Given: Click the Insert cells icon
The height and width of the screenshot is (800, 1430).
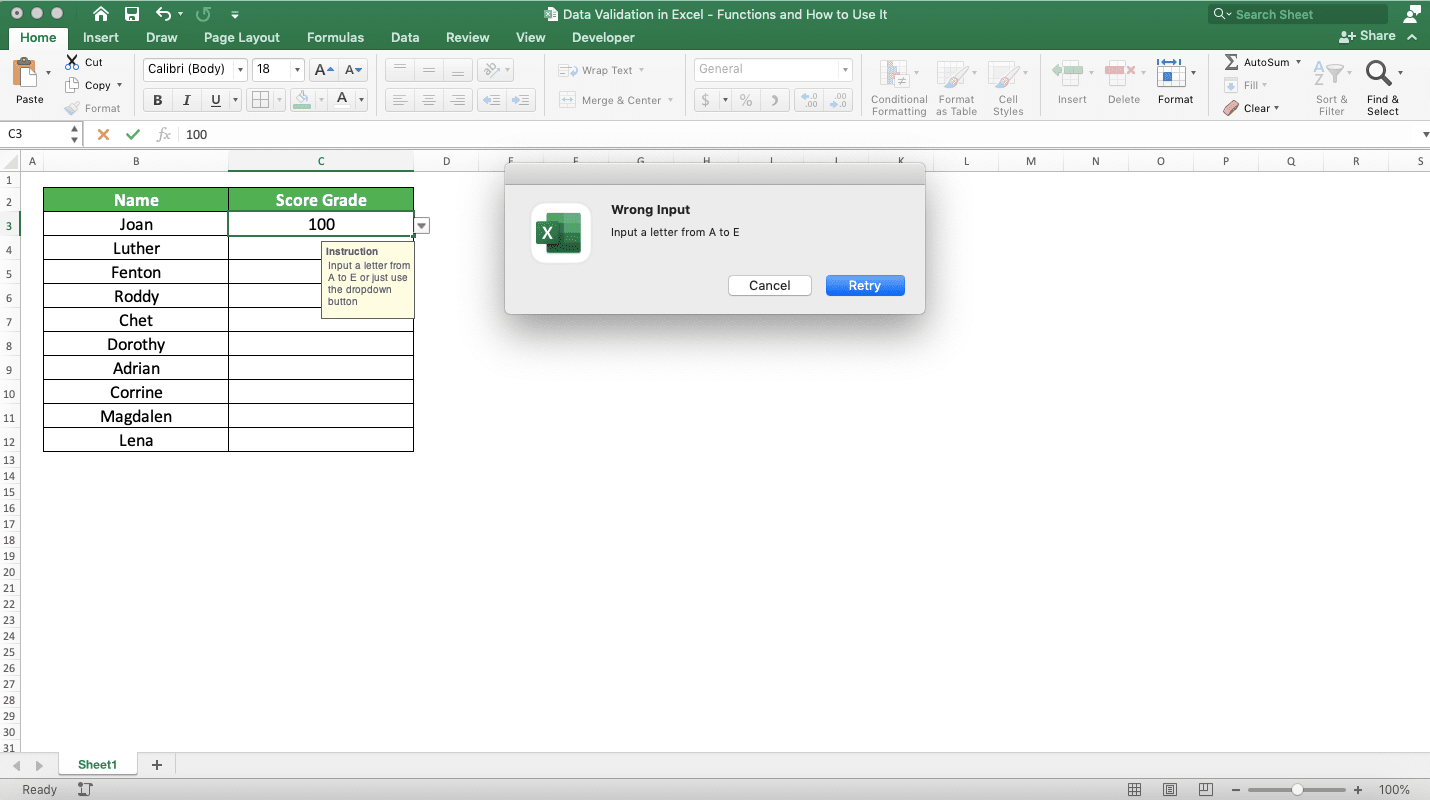Looking at the screenshot, I should tap(1067, 72).
